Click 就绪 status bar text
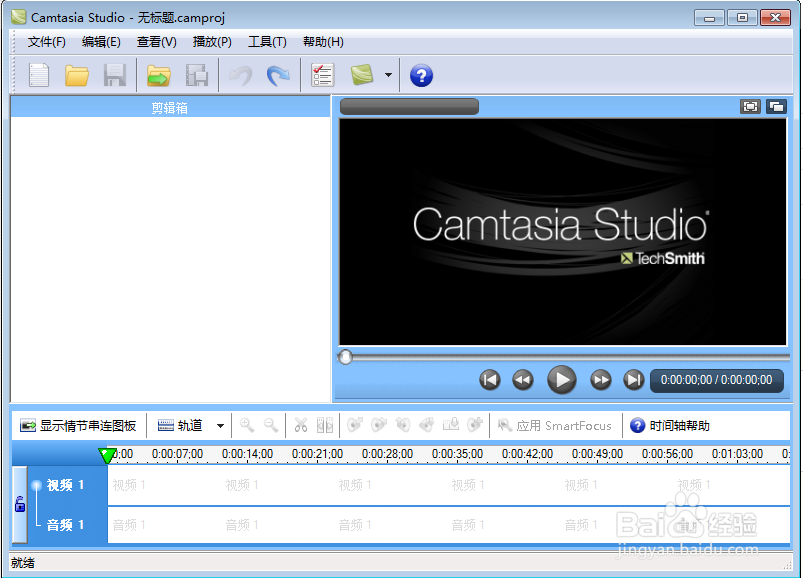 click(x=23, y=563)
